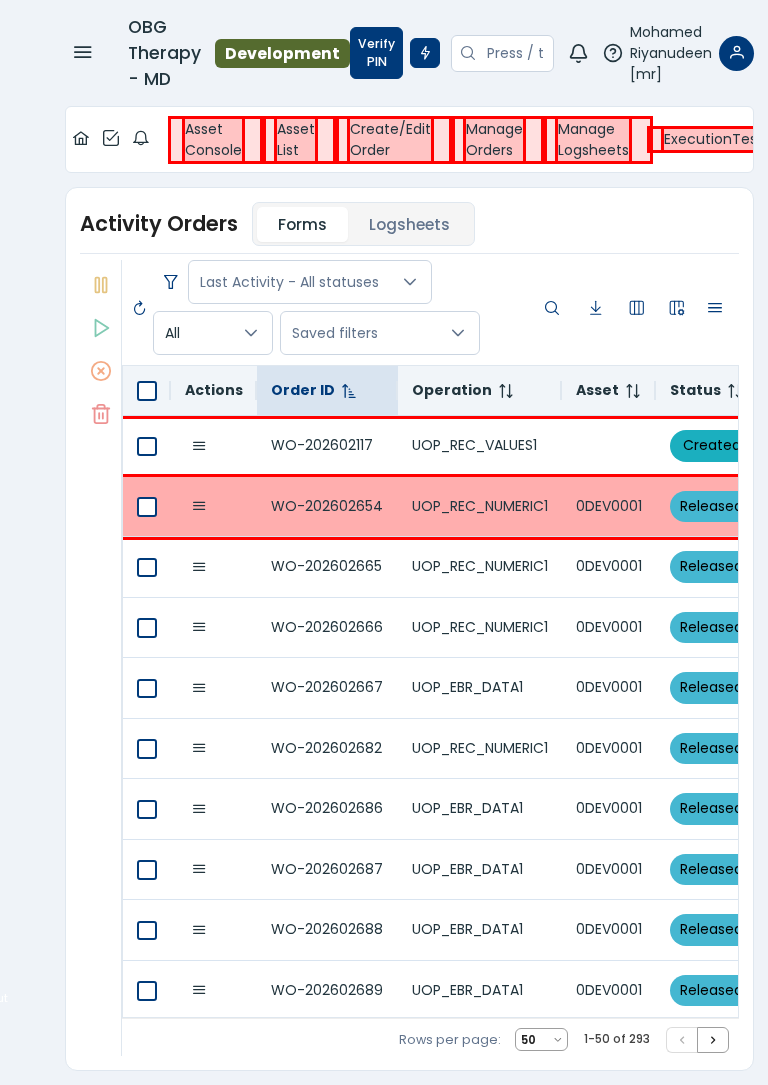This screenshot has height=1085, width=768.
Task: Change rows per page dropdown
Action: click(x=541, y=1040)
